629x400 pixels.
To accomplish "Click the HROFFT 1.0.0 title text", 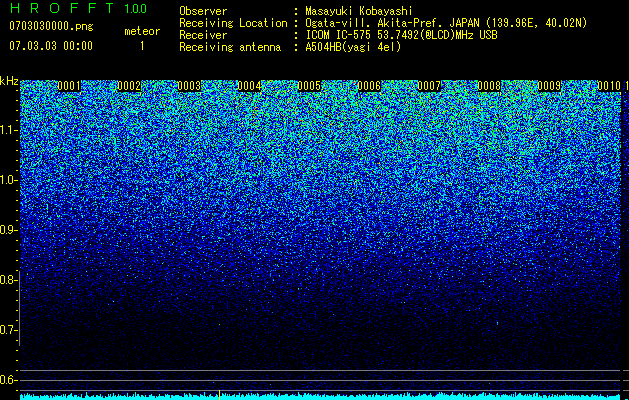I will point(78,8).
